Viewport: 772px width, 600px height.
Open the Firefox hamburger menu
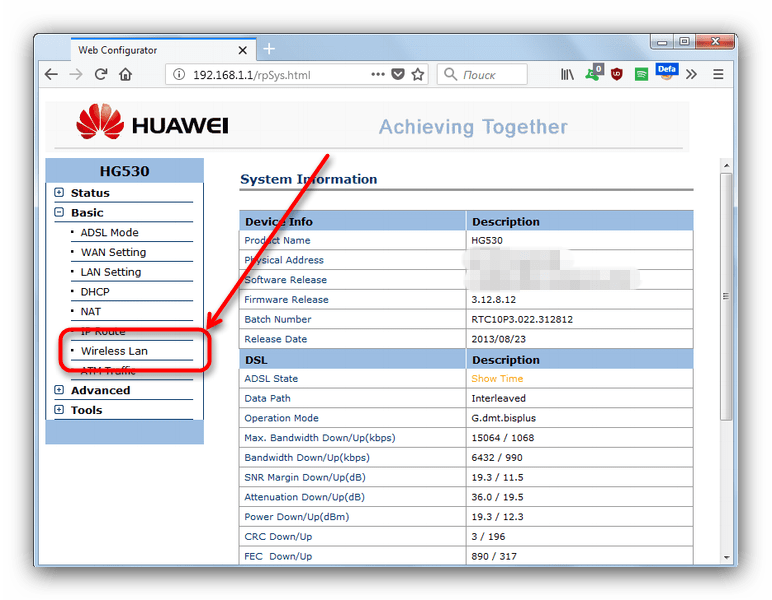point(718,74)
